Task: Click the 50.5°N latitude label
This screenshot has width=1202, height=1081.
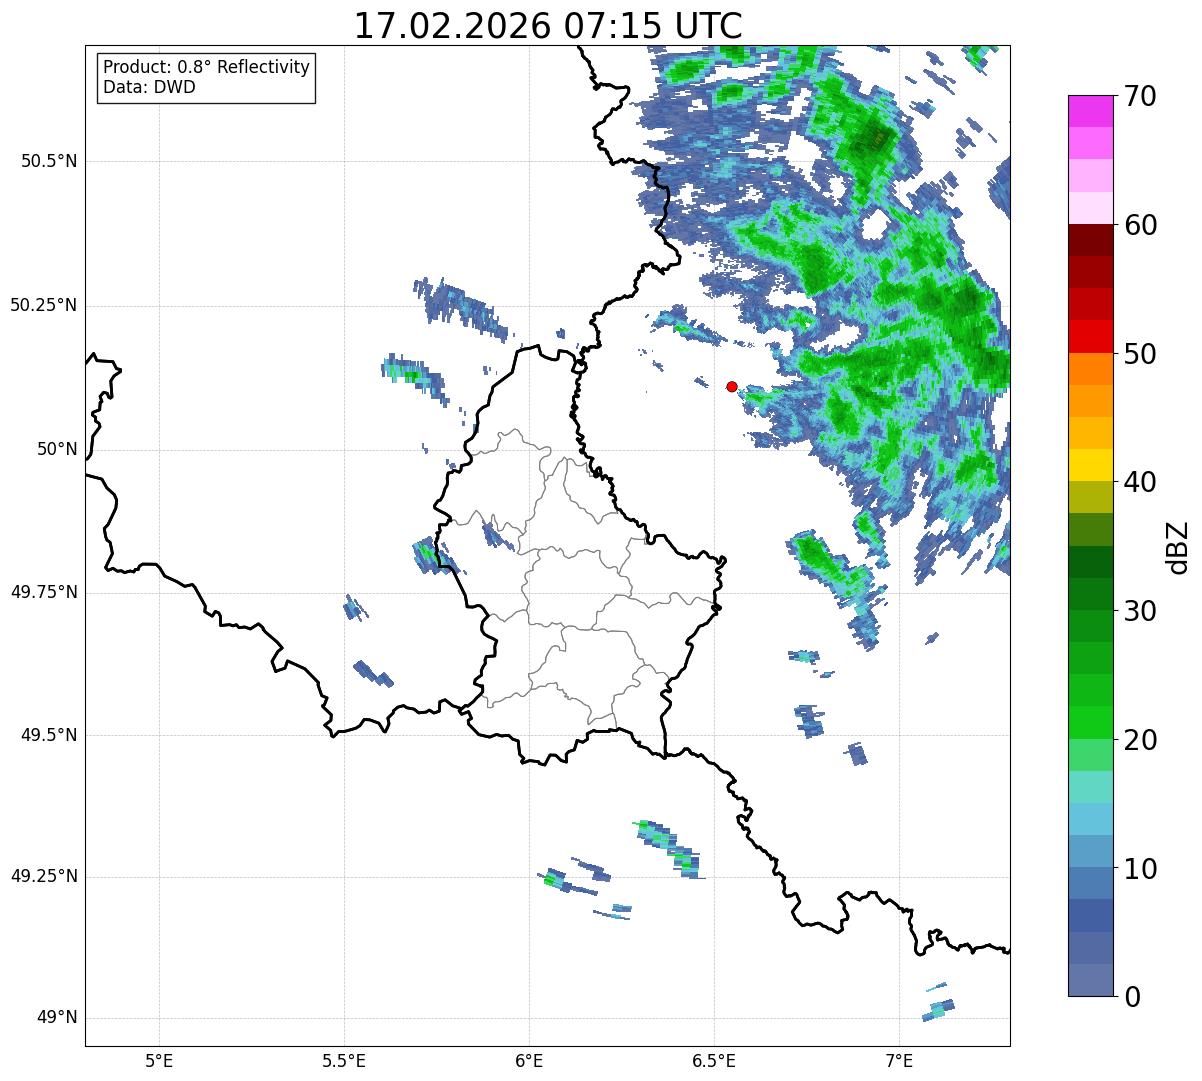Action: coord(49,161)
